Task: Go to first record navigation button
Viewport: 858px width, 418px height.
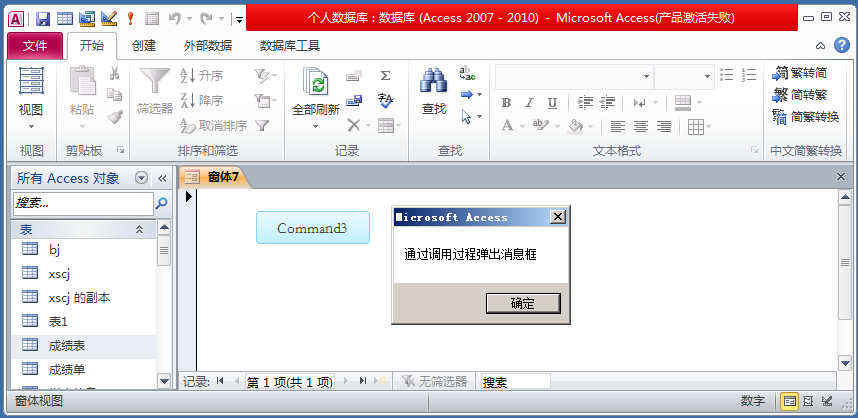Action: [x=221, y=381]
